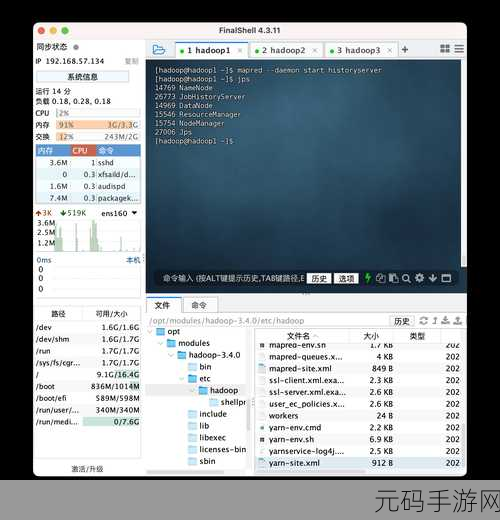Viewport: 500px width, 520px height.
Task: Click the down-arrow icon in terminal toolbar
Action: pos(433,278)
